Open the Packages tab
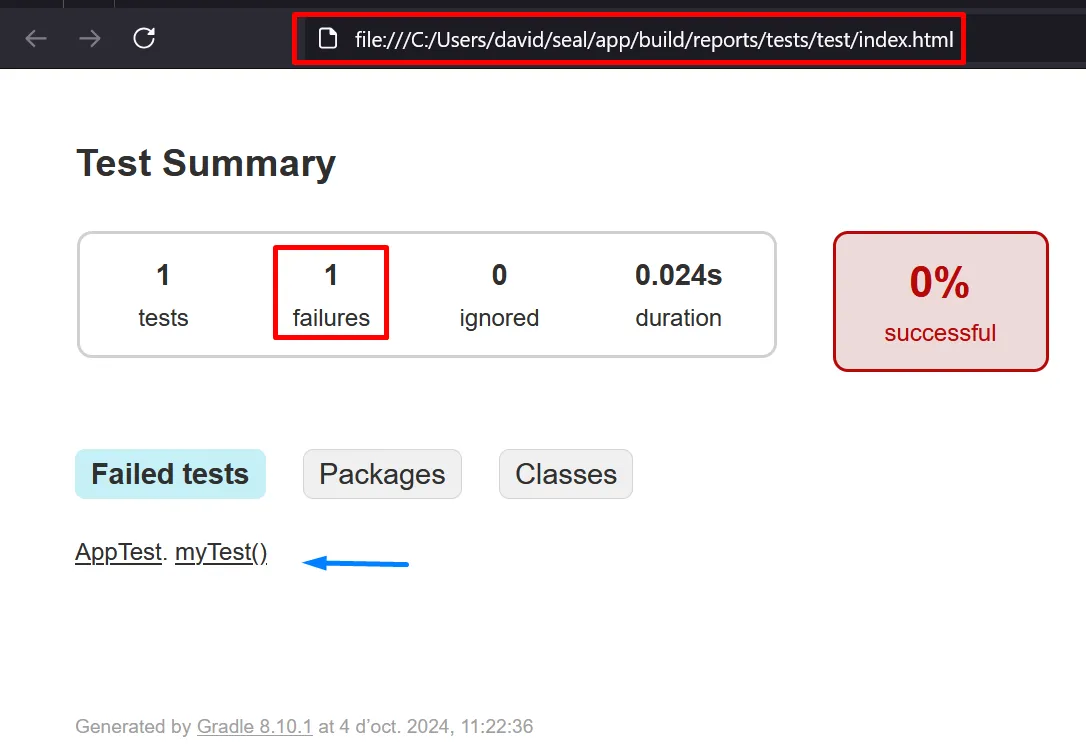This screenshot has height=750, width=1086. [x=382, y=474]
